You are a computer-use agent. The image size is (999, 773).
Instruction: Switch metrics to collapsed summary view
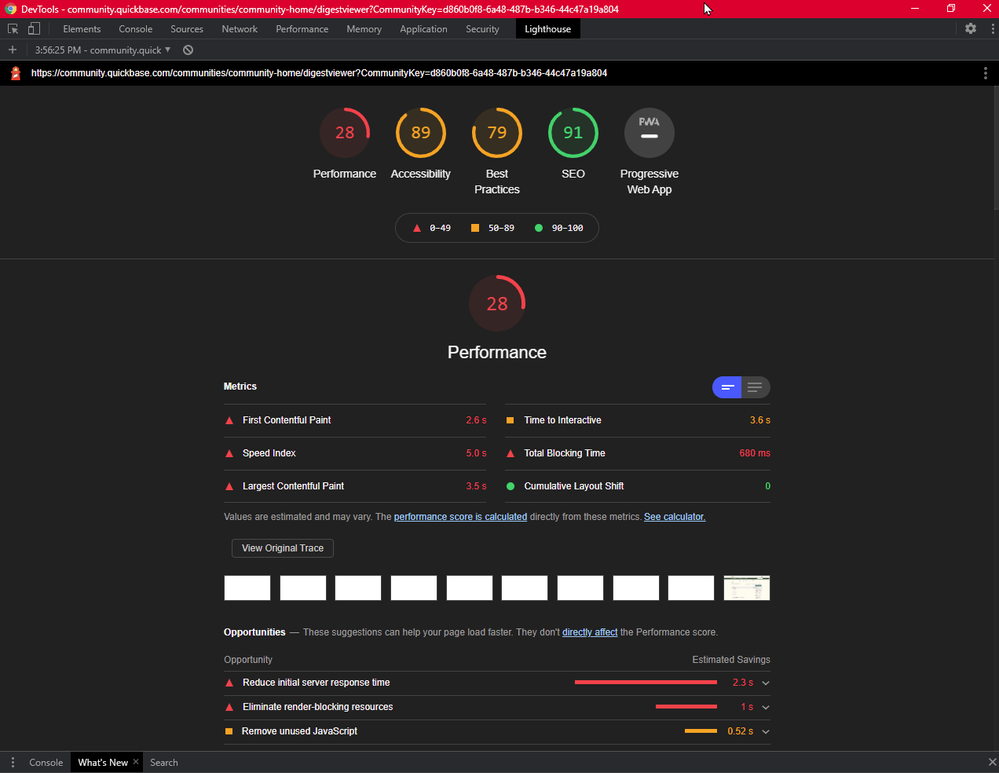click(x=727, y=387)
